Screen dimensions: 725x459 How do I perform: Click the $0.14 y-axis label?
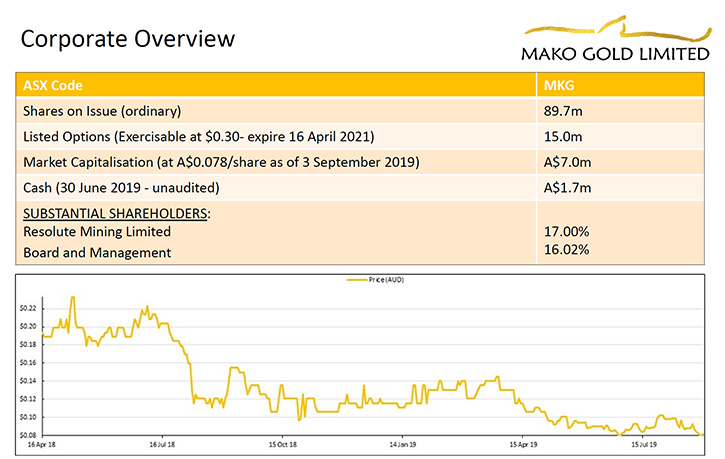28,381
